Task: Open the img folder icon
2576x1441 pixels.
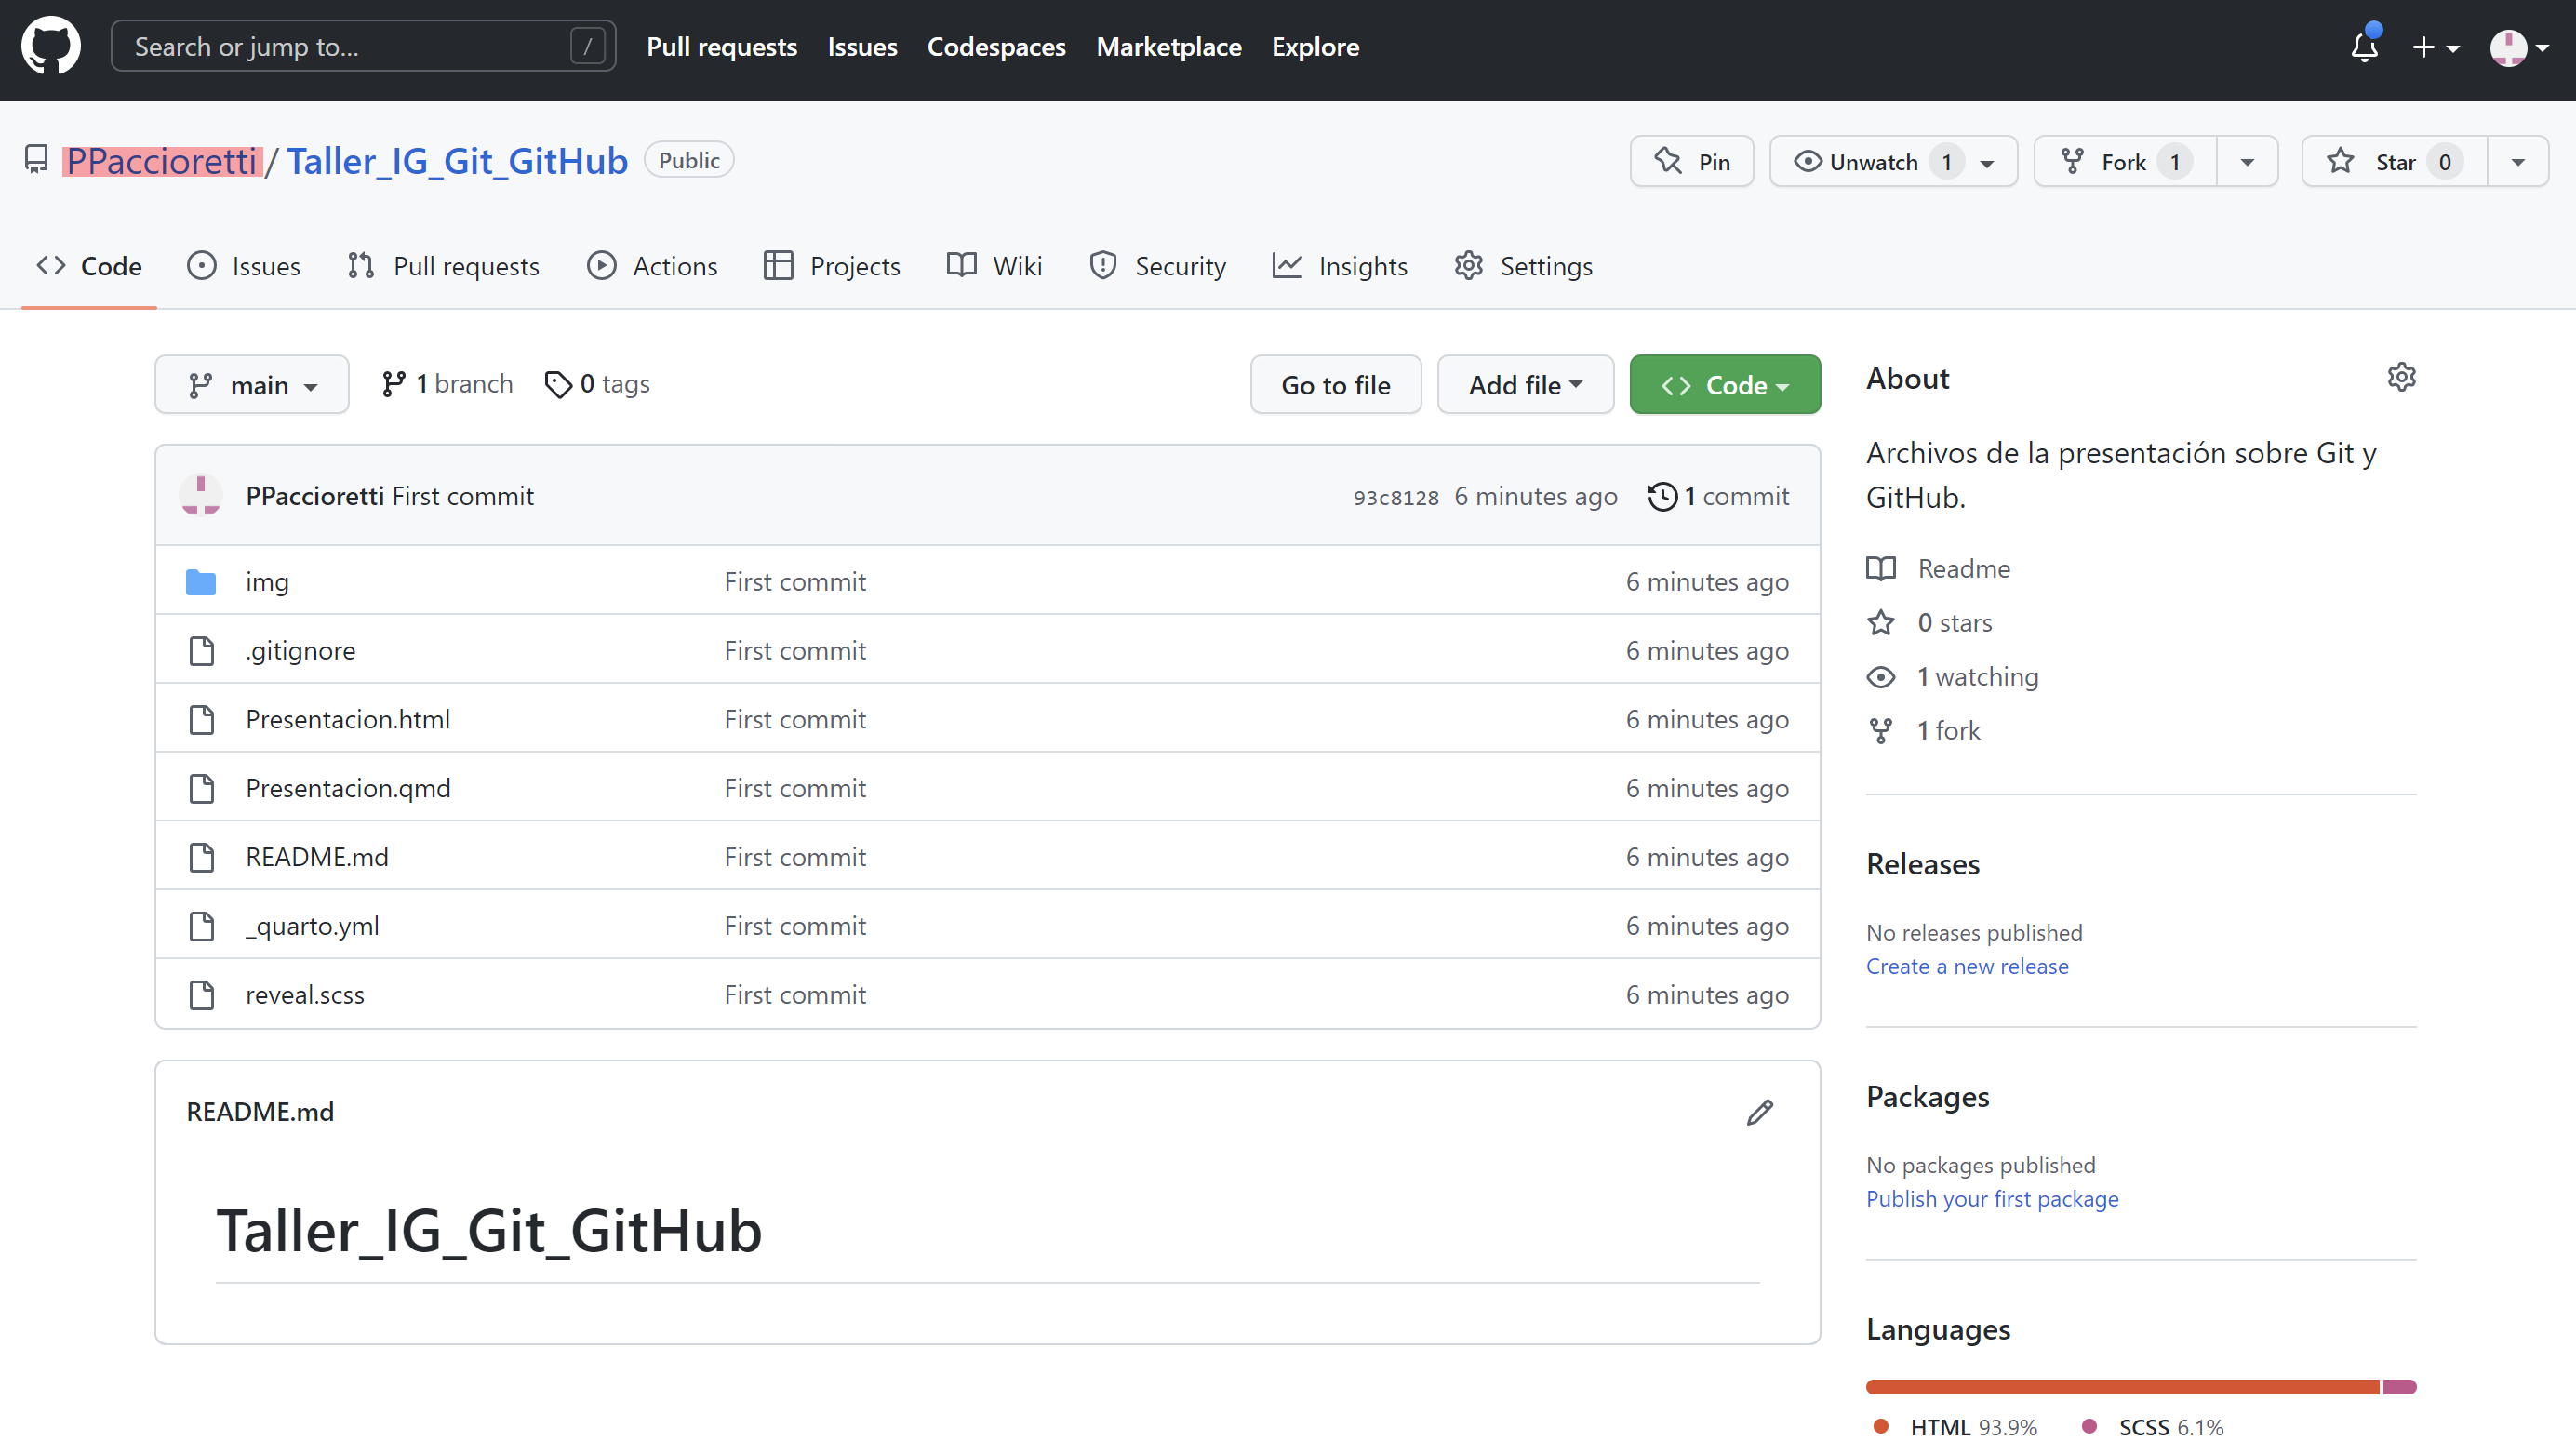Action: tap(201, 582)
